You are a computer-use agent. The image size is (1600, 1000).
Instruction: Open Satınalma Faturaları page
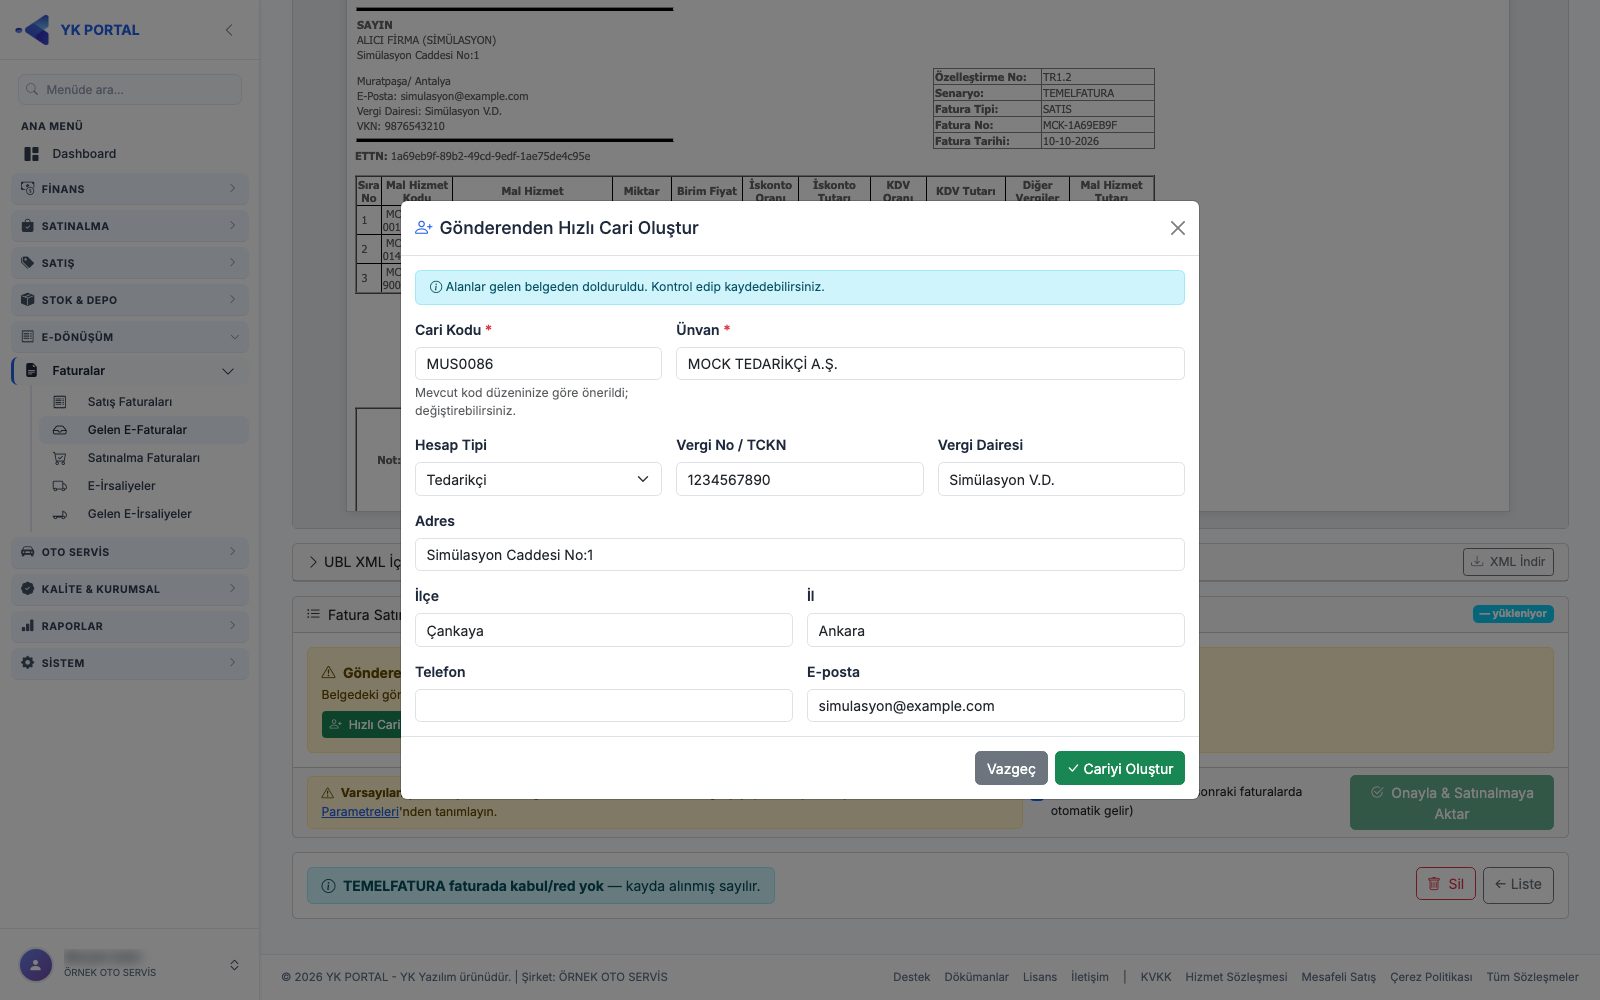(143, 458)
